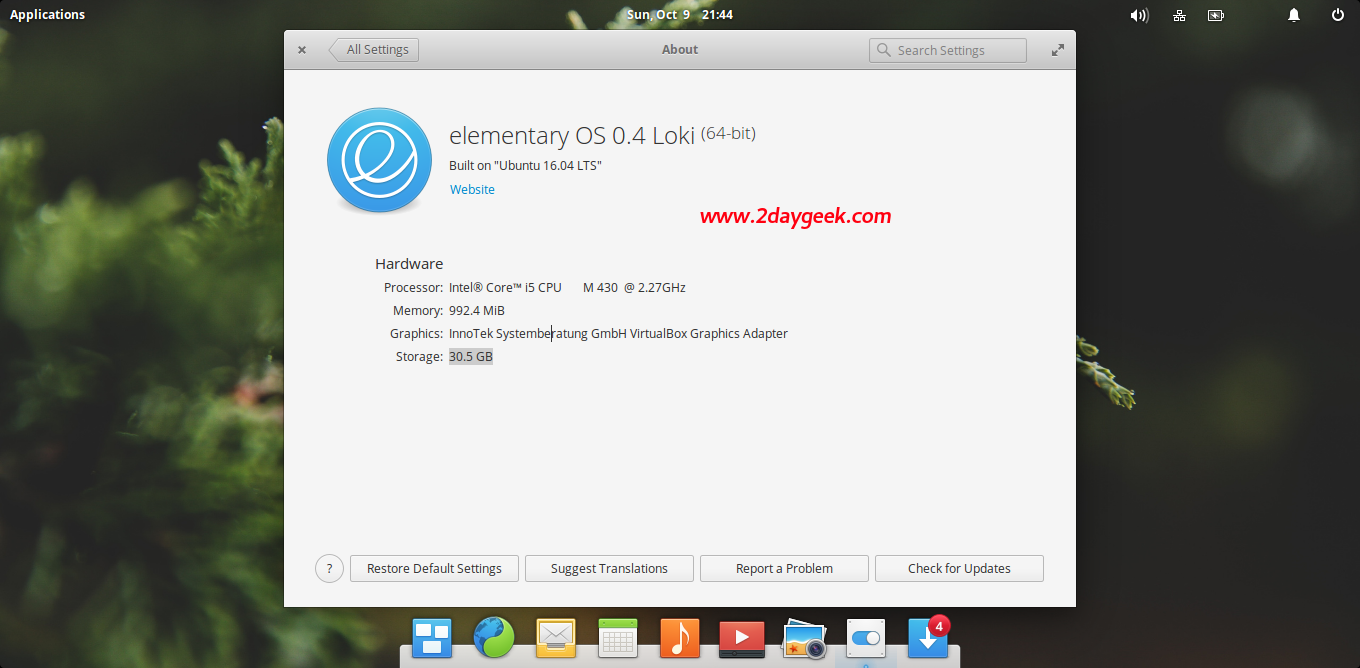Select the Intel Core i5 processor value
Viewport: 1360px width, 668px height.
click(x=567, y=287)
